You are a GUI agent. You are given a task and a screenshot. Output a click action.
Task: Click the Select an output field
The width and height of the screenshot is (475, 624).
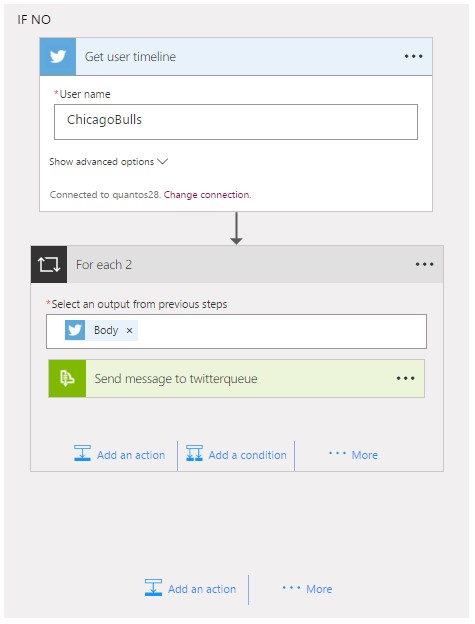tap(236, 332)
